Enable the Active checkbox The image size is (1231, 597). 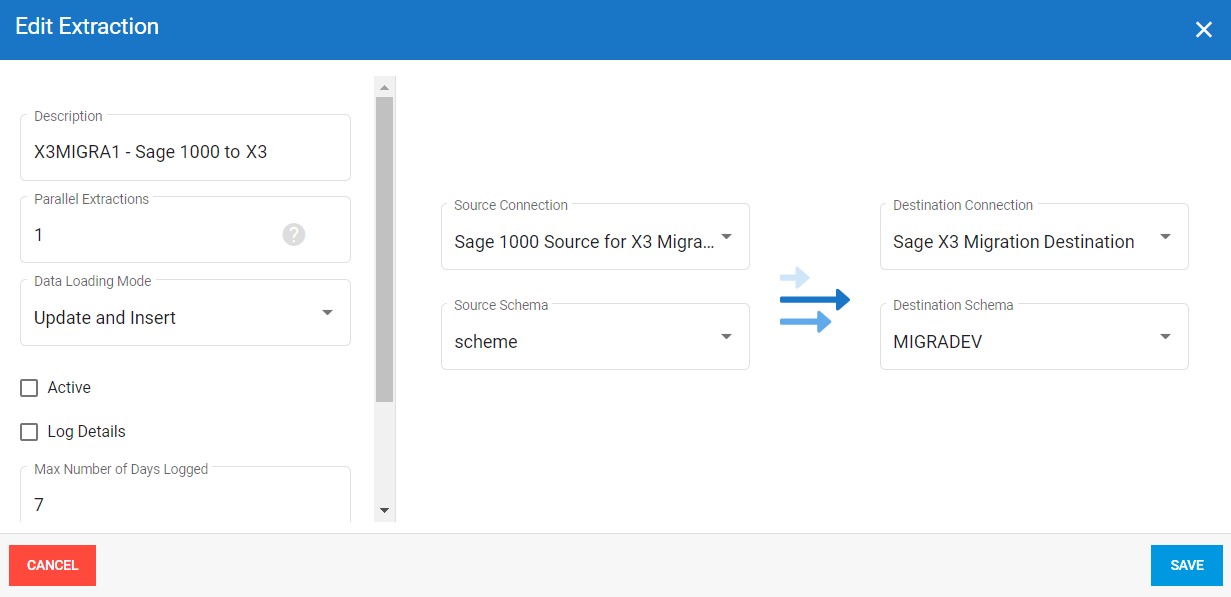29,388
